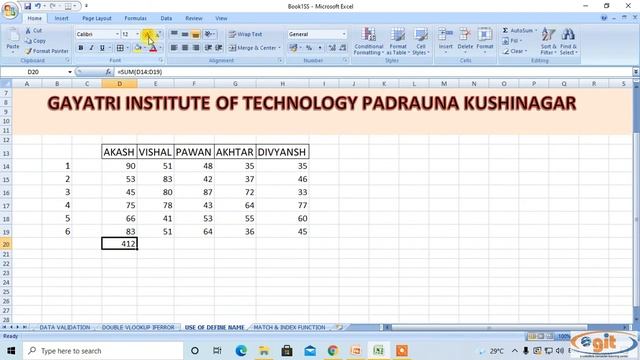This screenshot has height=360, width=640.
Task: Apply Comma Style
Action: click(x=320, y=48)
